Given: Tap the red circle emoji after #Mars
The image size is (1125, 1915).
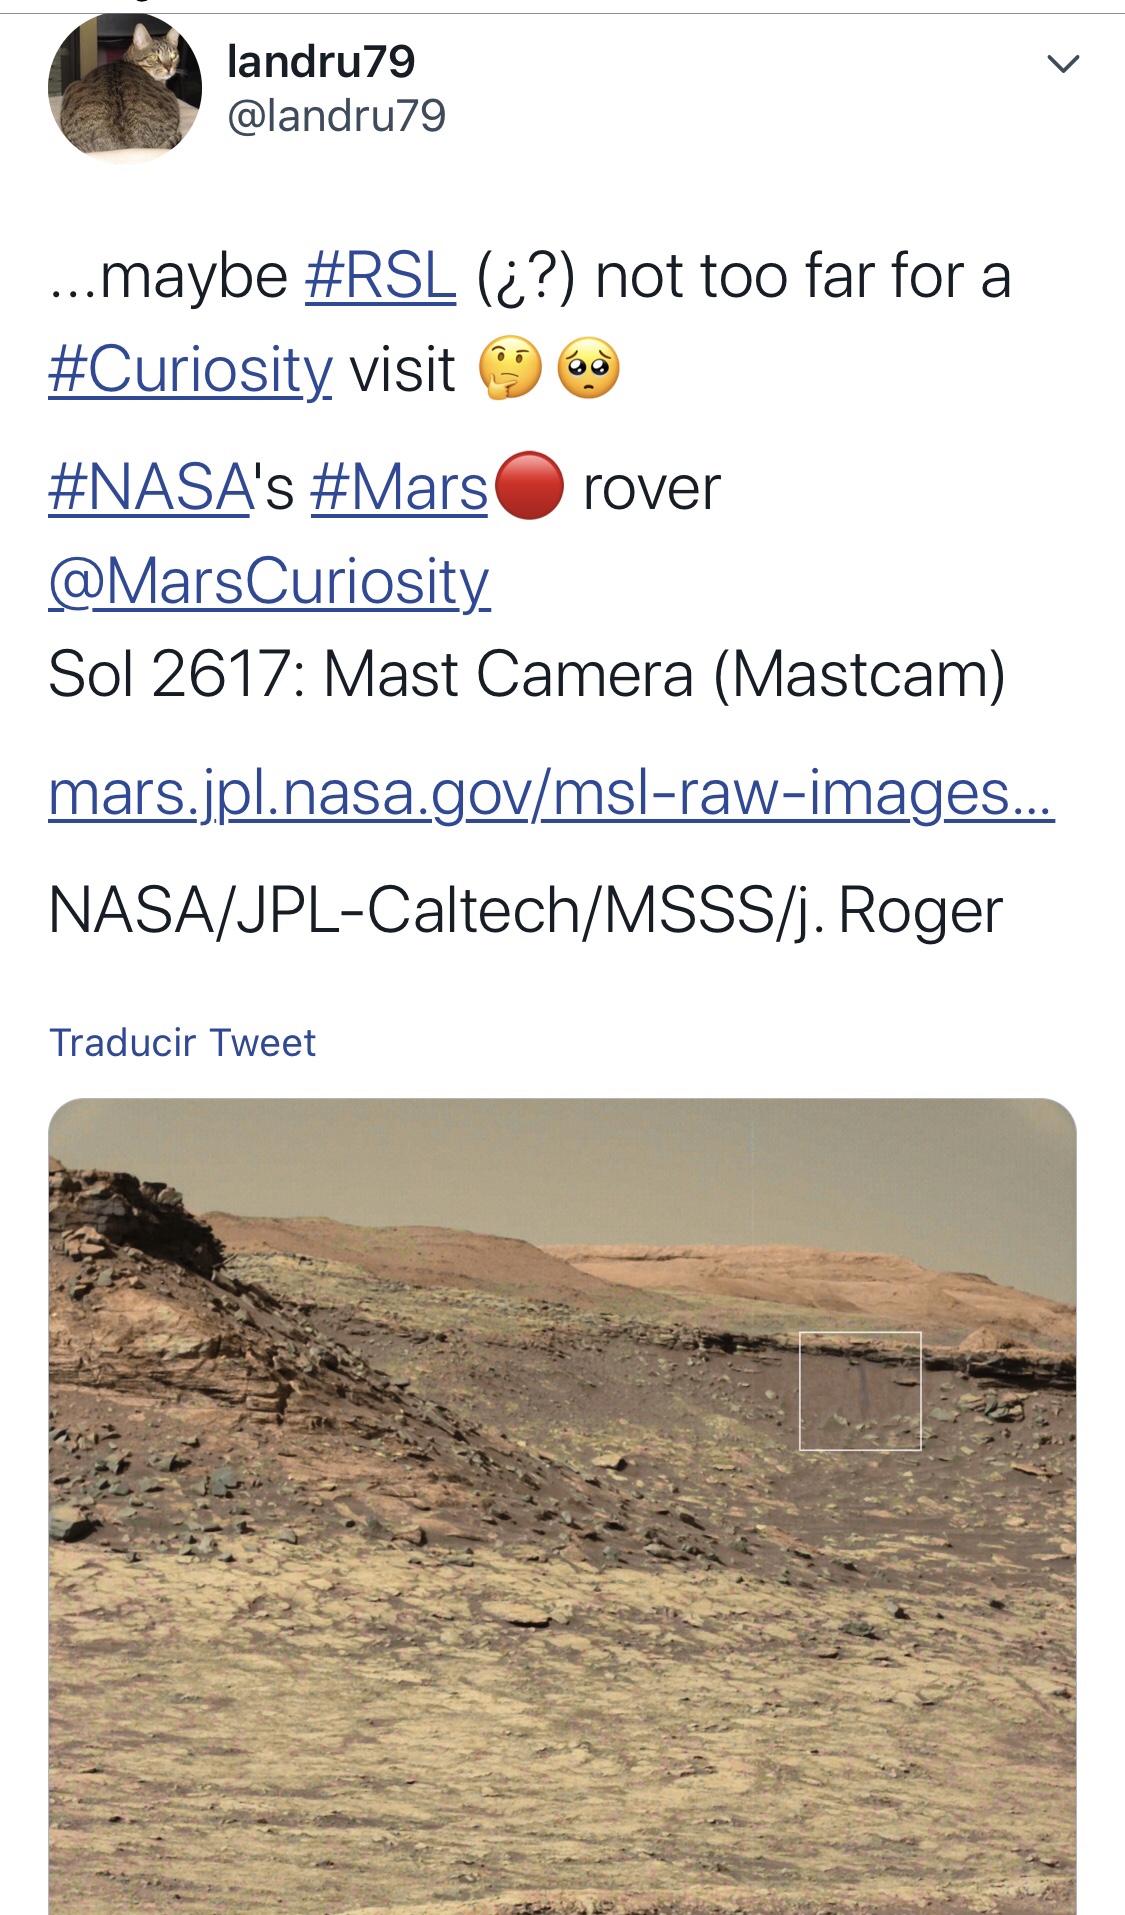Looking at the screenshot, I should click(x=530, y=487).
